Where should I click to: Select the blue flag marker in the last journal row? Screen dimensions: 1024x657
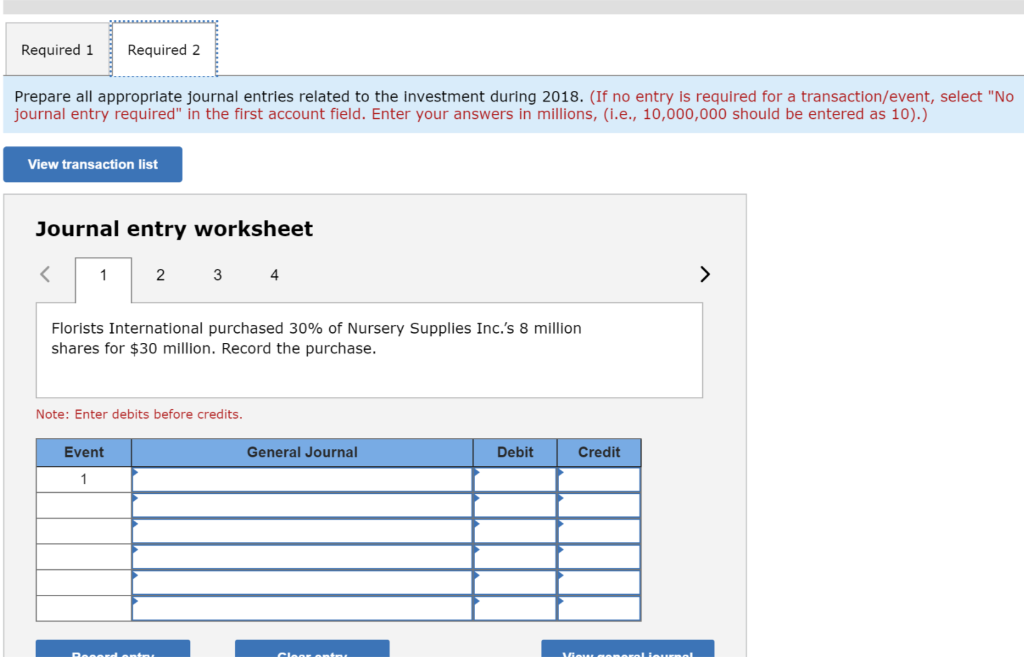(x=136, y=601)
